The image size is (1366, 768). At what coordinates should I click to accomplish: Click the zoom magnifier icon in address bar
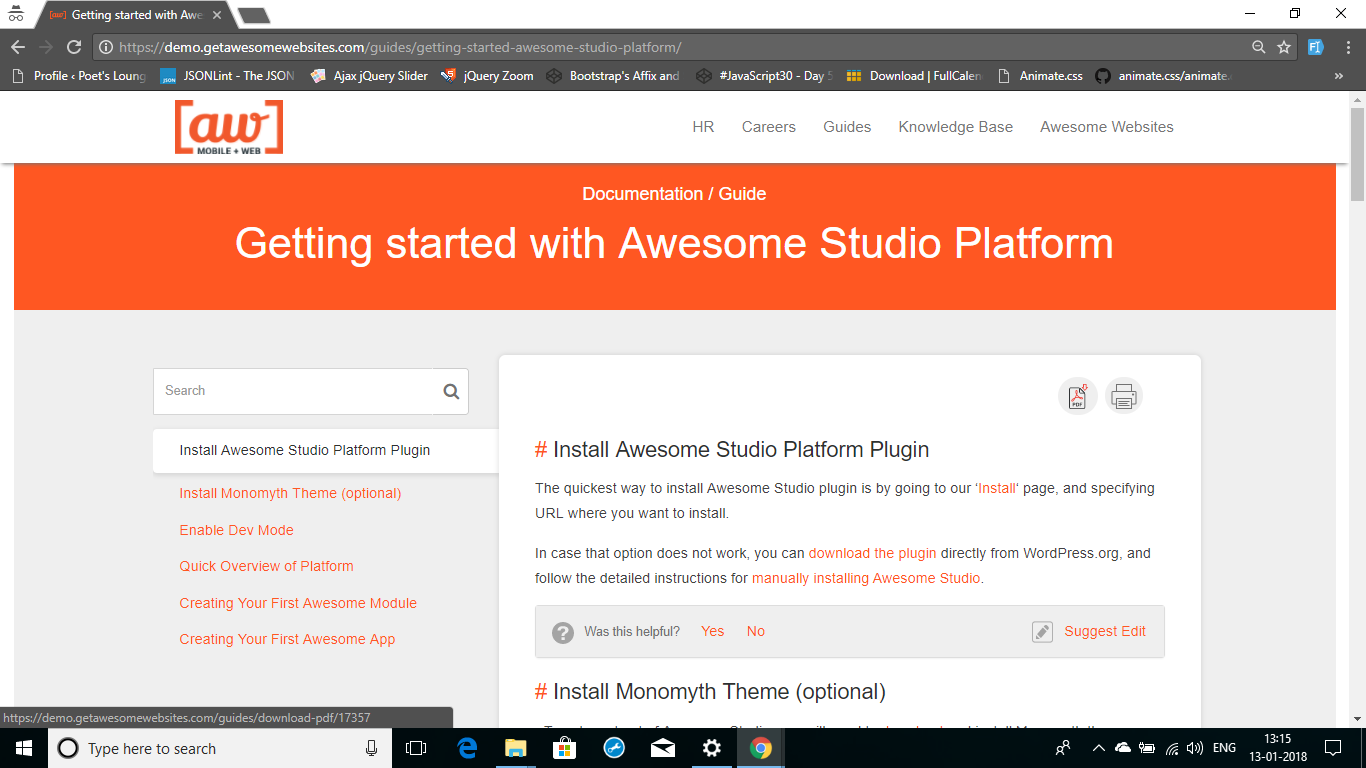(x=1259, y=47)
